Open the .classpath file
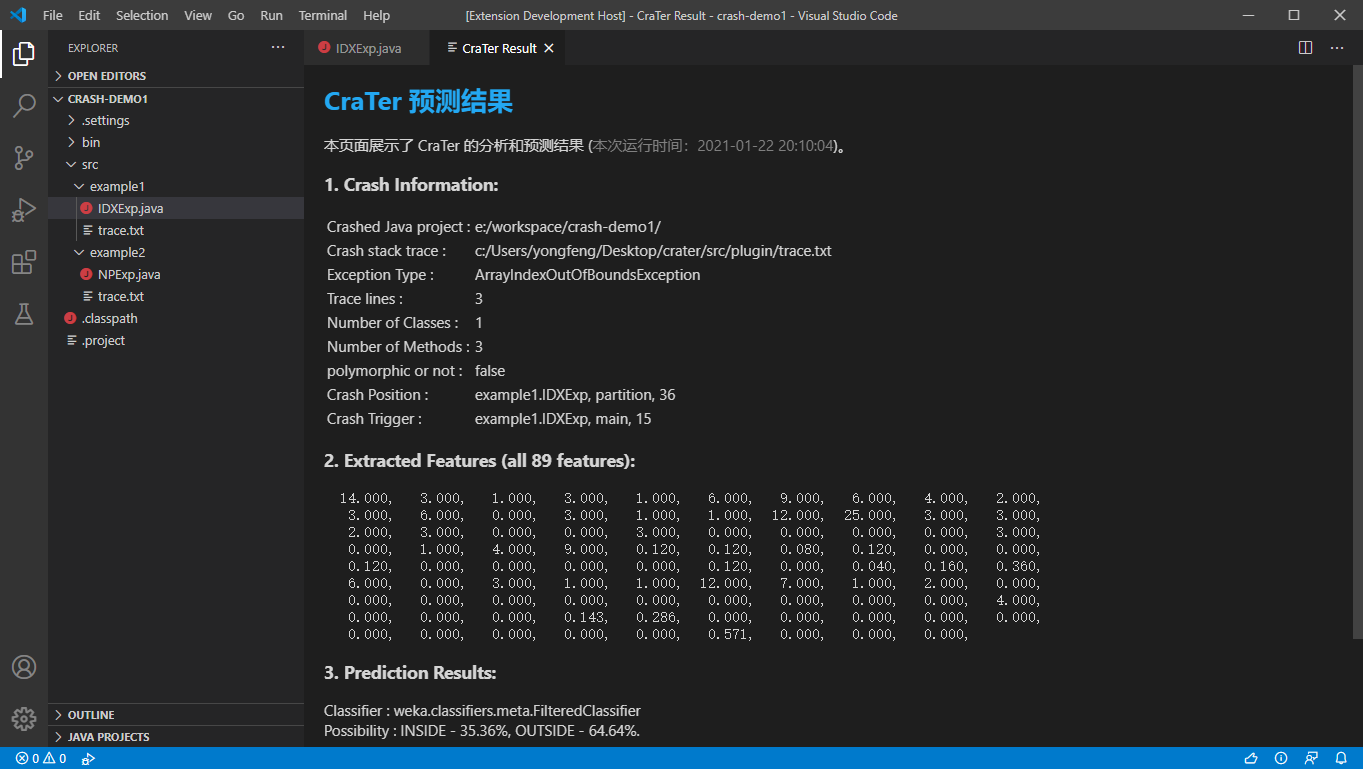The height and width of the screenshot is (769, 1363). point(176,319)
